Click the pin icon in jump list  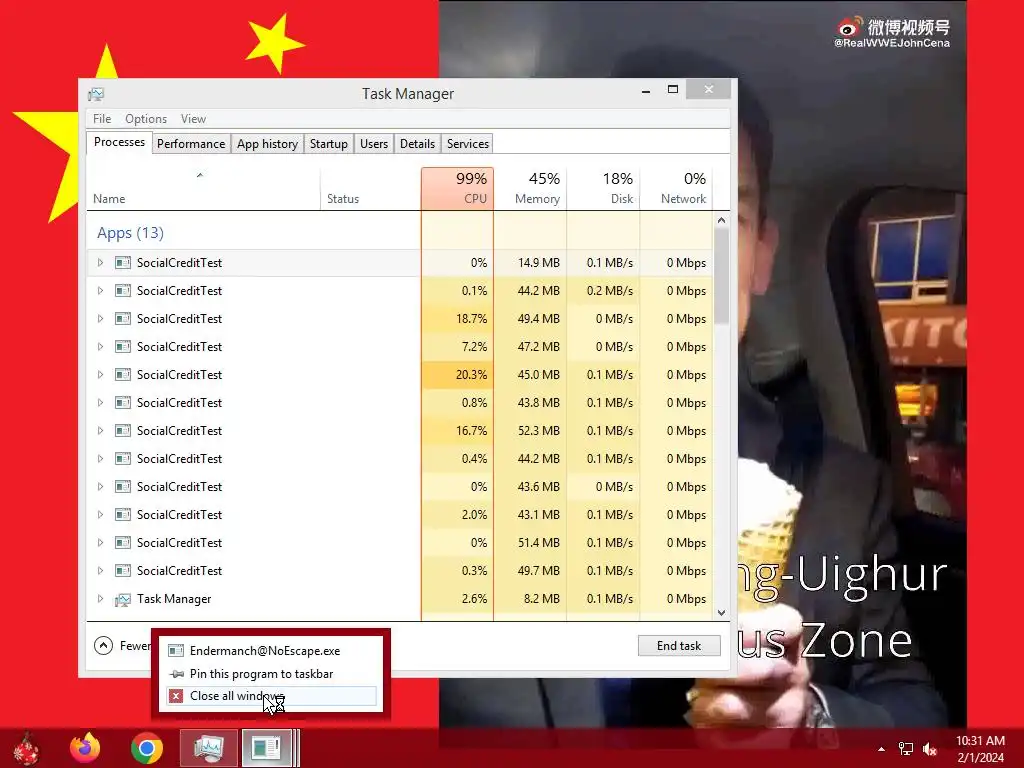click(x=176, y=674)
